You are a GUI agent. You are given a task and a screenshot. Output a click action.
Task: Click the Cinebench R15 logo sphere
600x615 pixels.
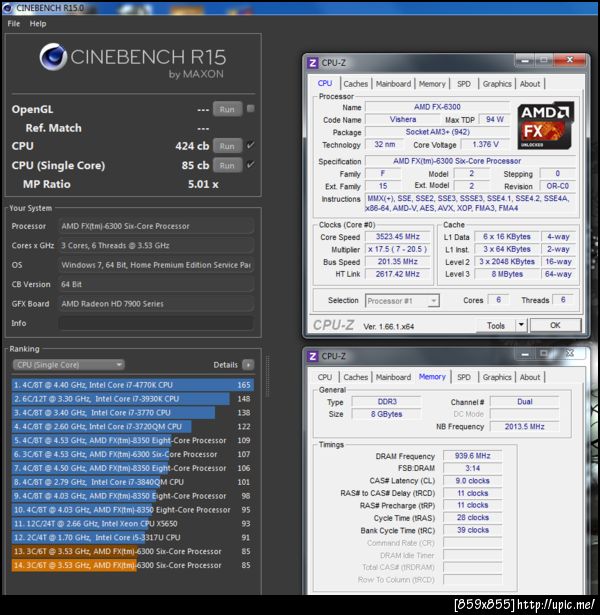[54, 57]
